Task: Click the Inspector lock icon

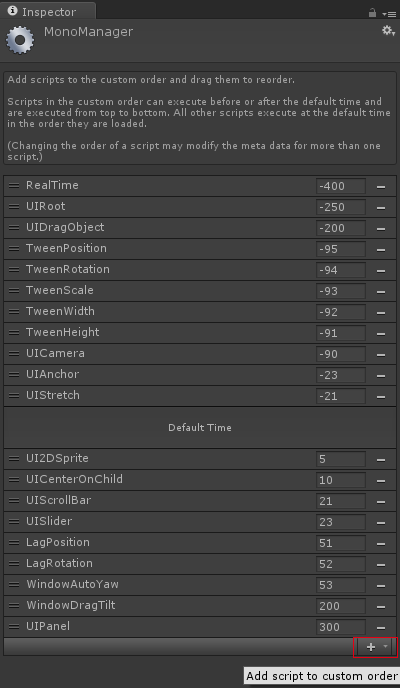Action: 372,13
